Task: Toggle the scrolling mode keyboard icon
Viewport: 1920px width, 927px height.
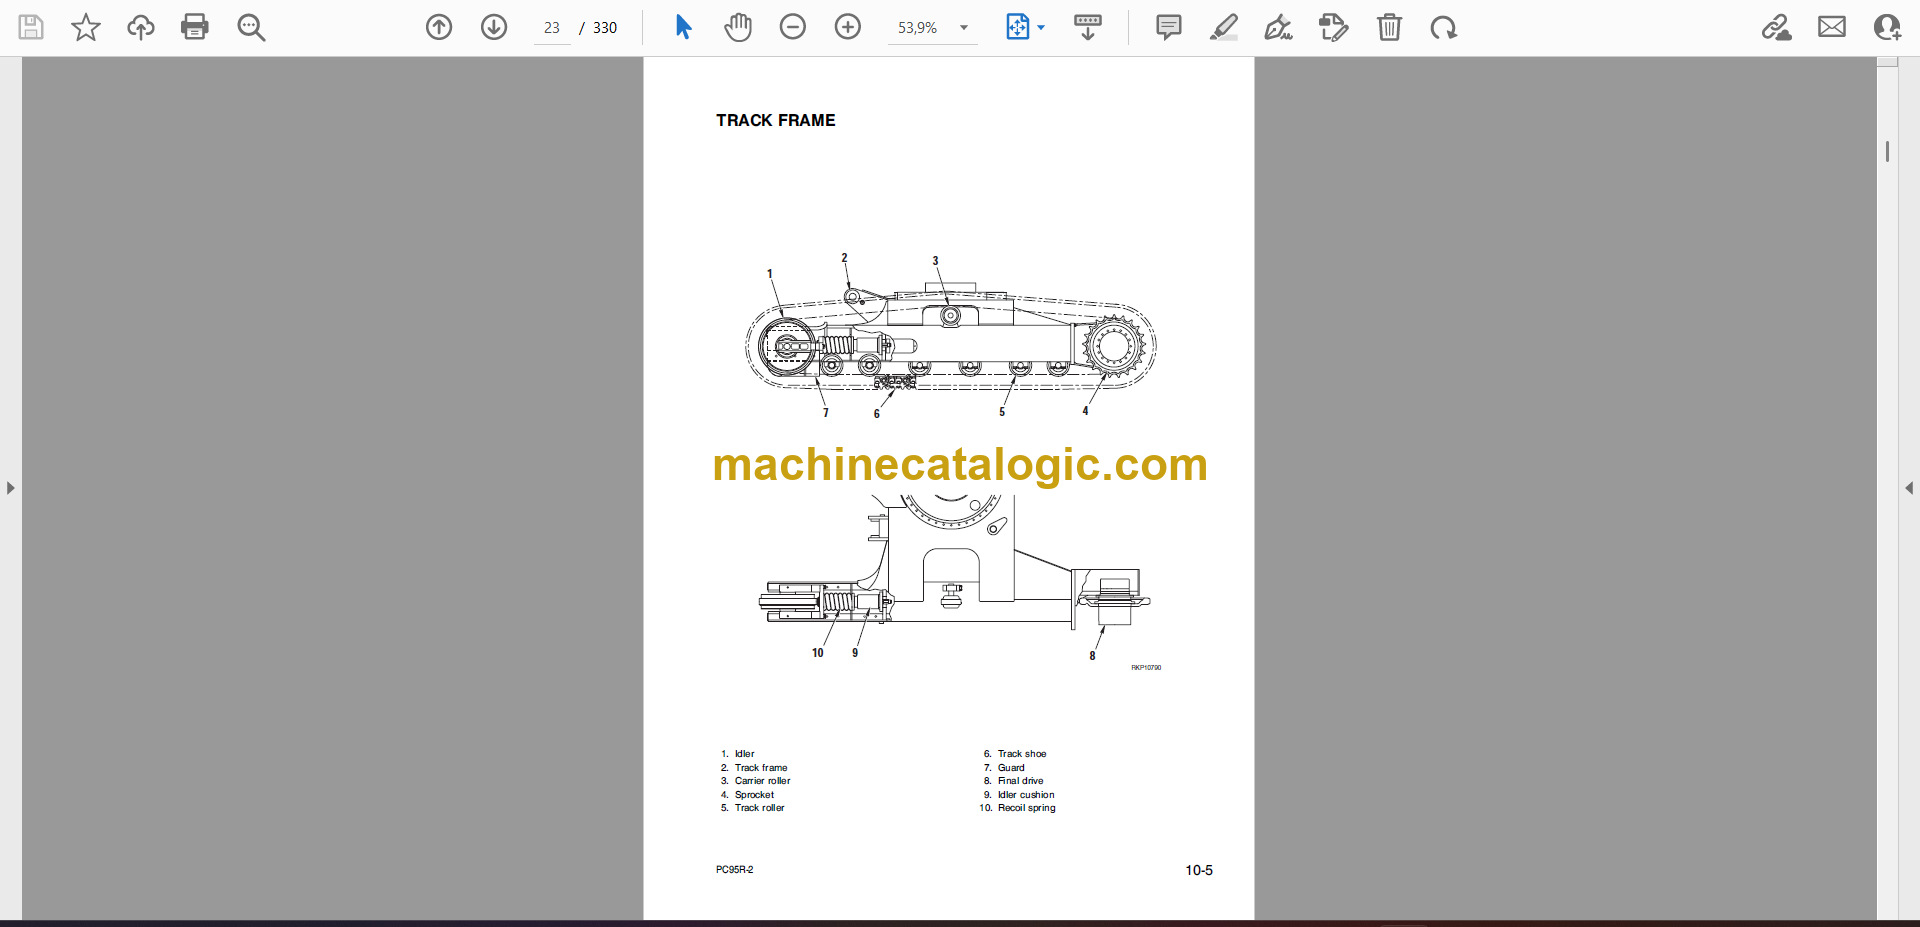Action: click(x=1088, y=27)
